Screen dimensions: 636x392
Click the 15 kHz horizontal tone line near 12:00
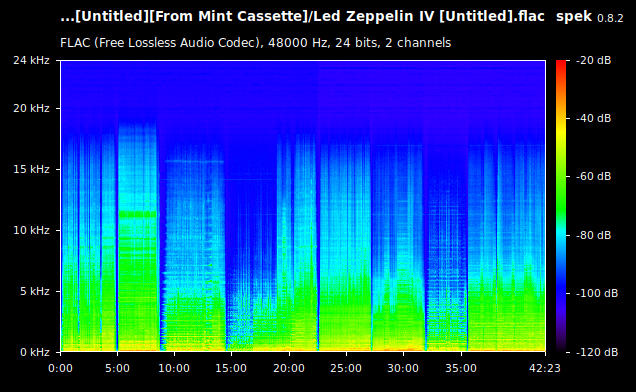[x=194, y=162]
